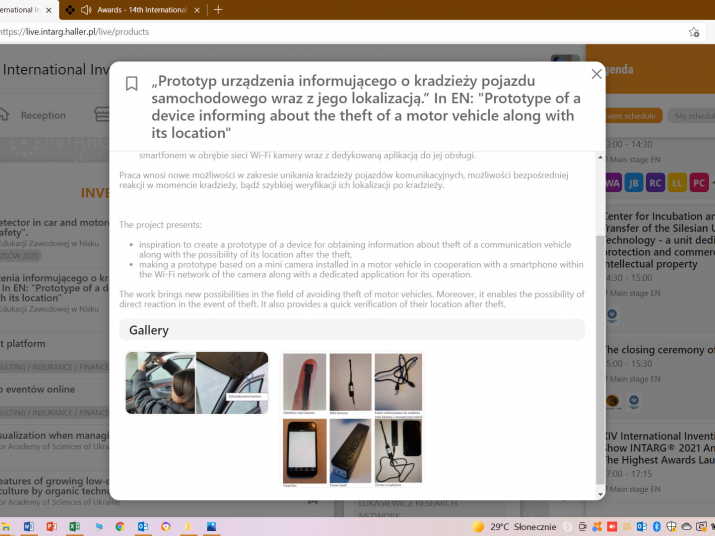The image size is (715, 536).
Task: Open the second gallery image with device photos
Action: [x=352, y=418]
